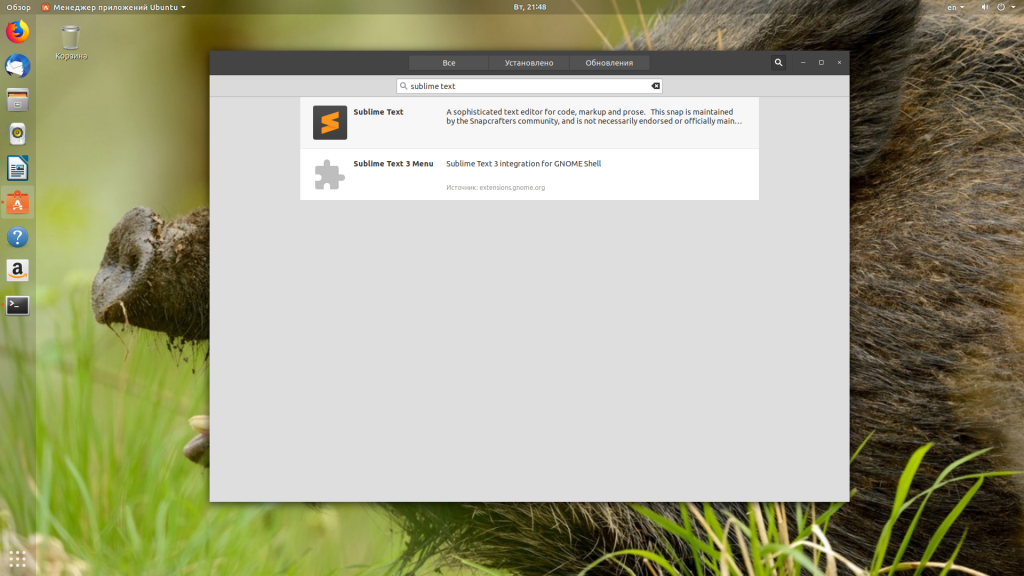Open Firefox from the dock

(18, 32)
